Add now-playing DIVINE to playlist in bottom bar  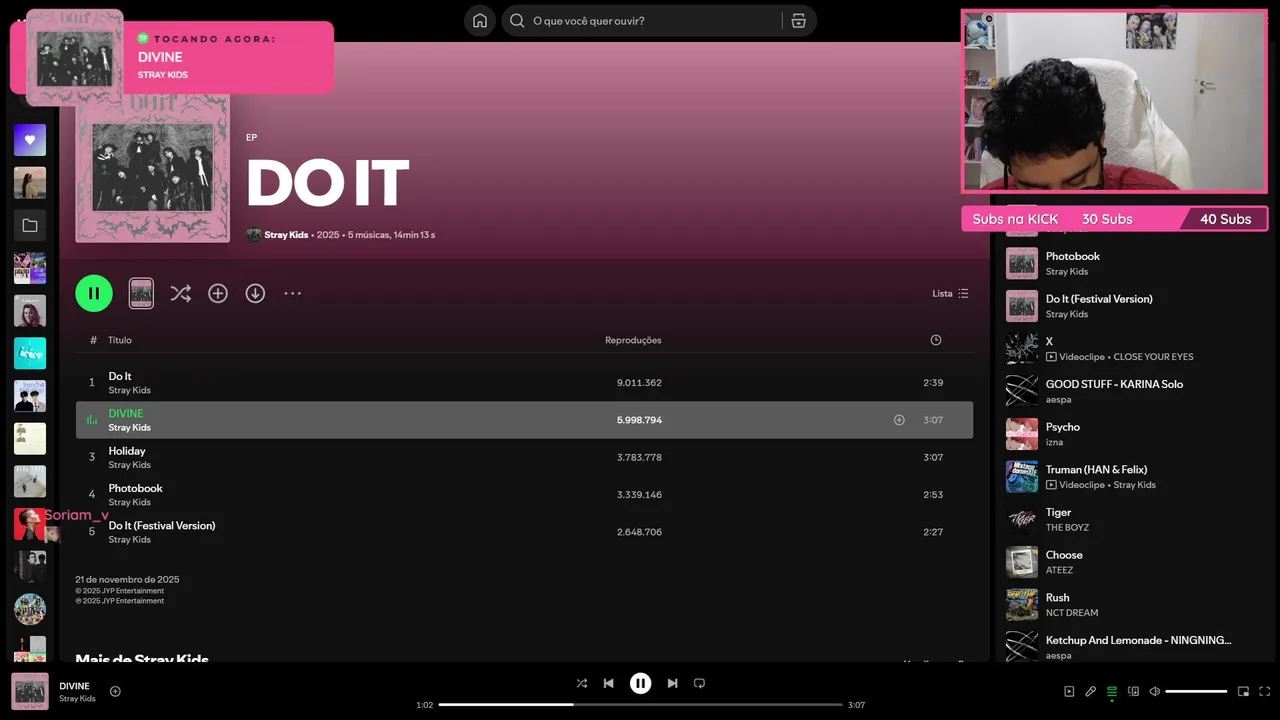click(x=115, y=691)
